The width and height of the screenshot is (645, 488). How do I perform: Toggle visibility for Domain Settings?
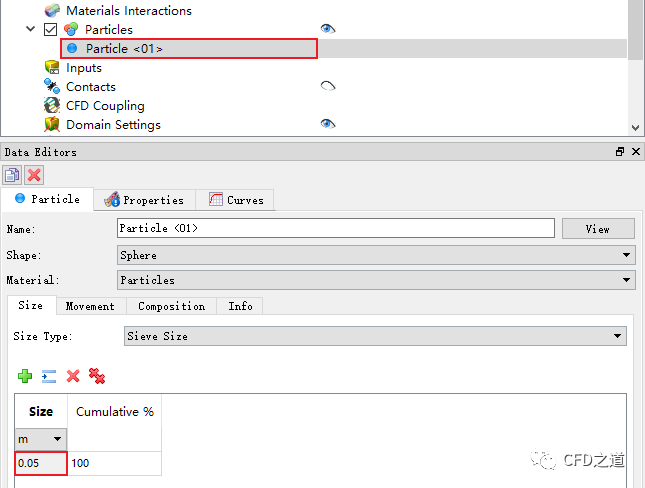pos(327,124)
